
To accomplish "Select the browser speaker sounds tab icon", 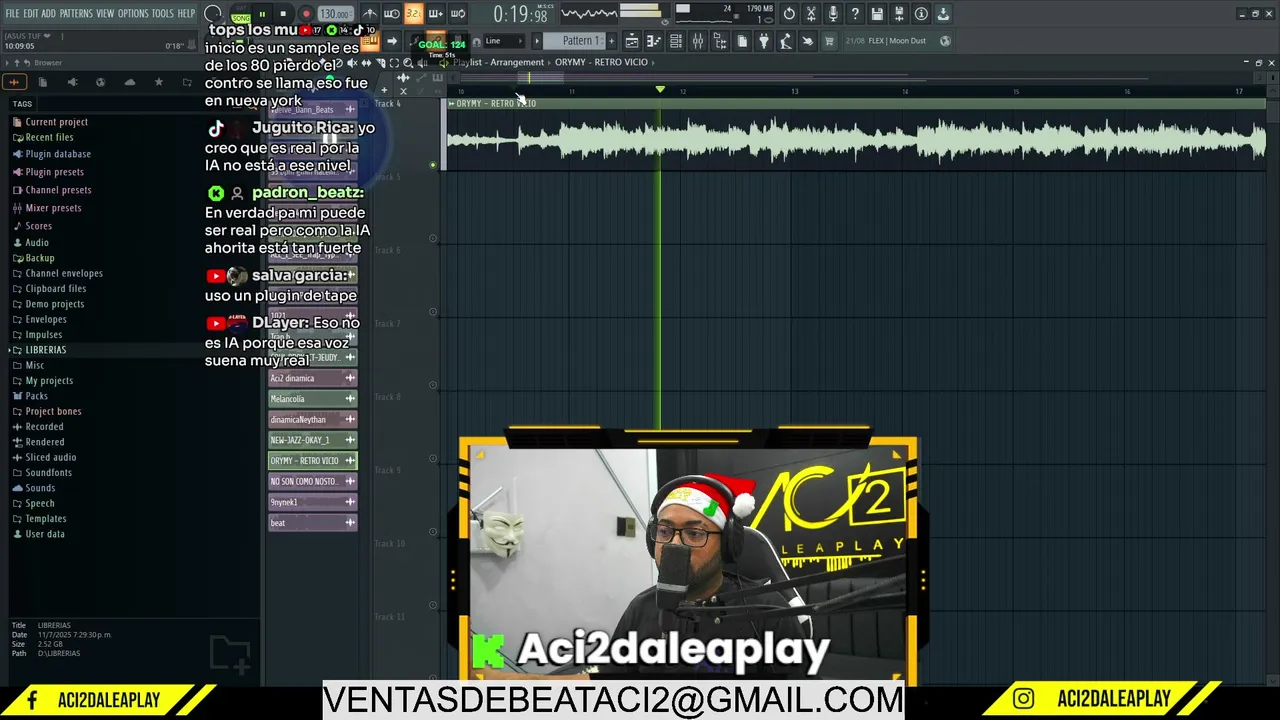I will [72, 82].
